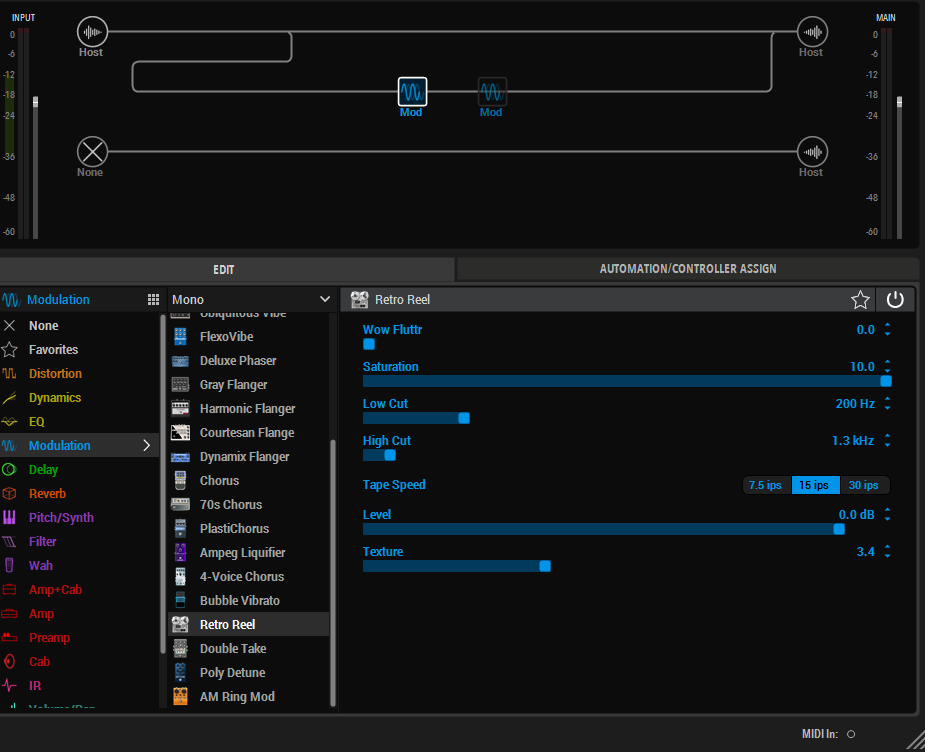The height and width of the screenshot is (752, 925).
Task: Click the main Host output node icon
Action: click(812, 32)
